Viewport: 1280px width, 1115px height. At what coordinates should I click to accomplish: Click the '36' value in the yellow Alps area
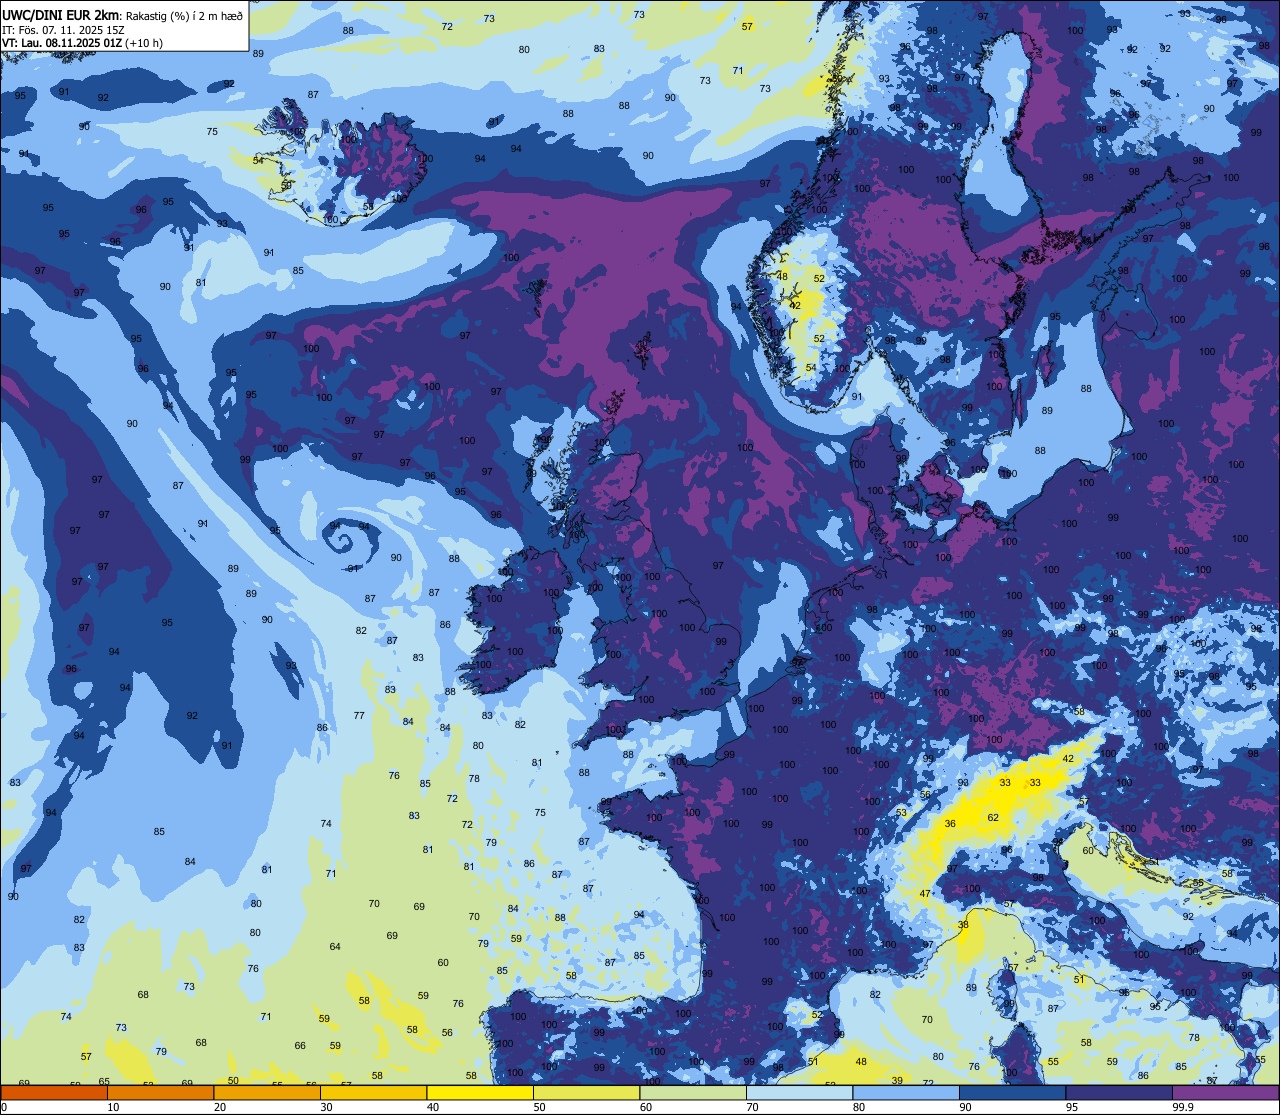tap(950, 824)
